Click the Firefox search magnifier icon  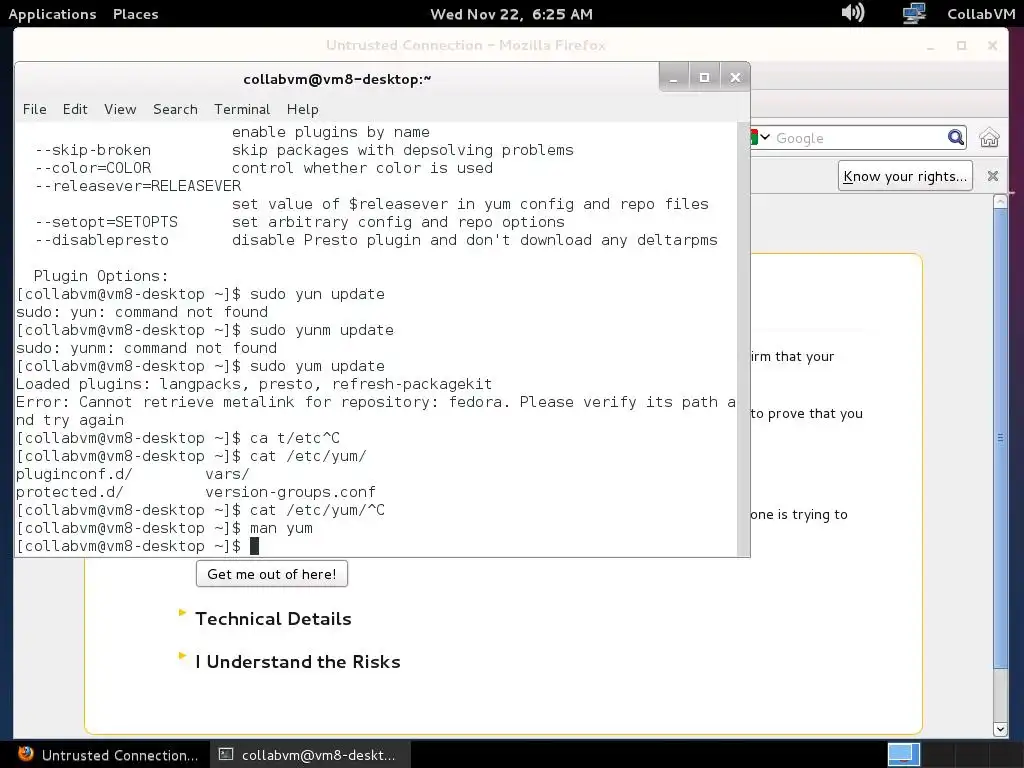955,137
